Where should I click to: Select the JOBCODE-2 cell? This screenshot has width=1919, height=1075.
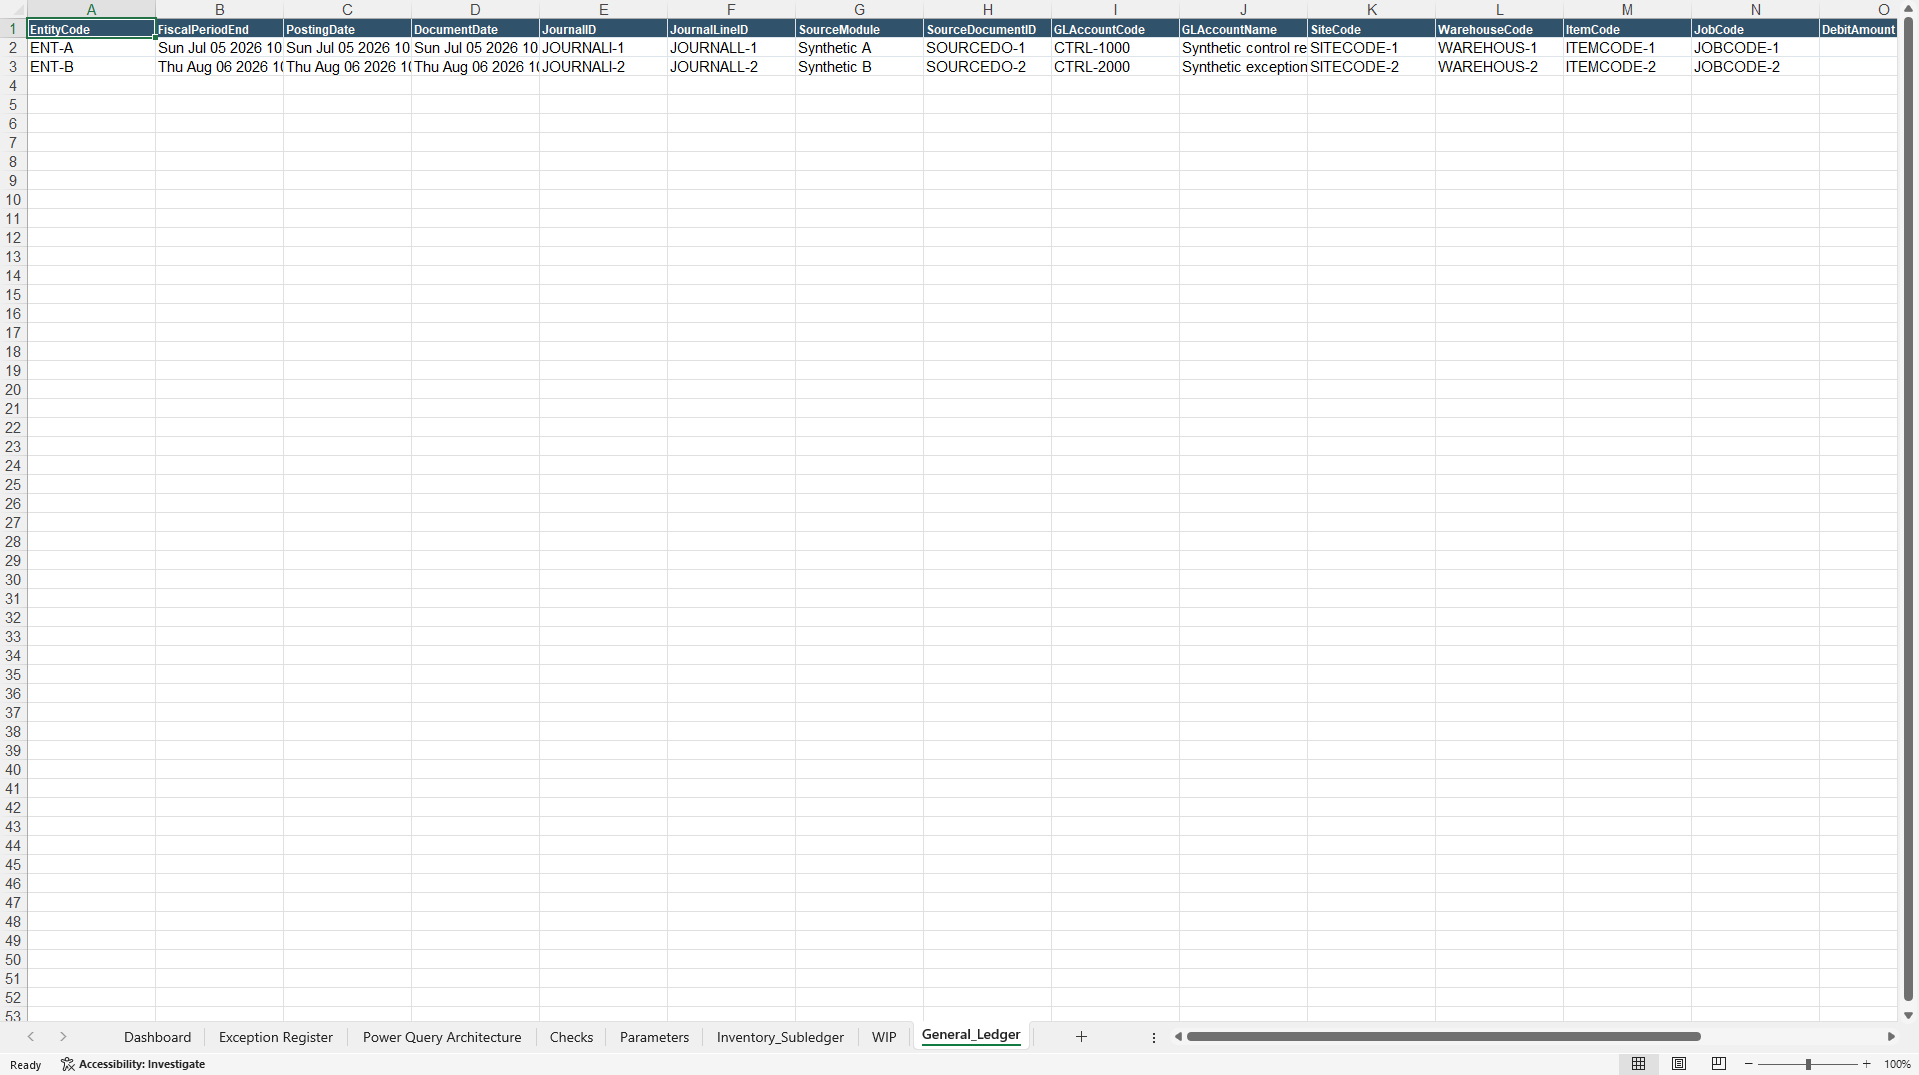1755,67
